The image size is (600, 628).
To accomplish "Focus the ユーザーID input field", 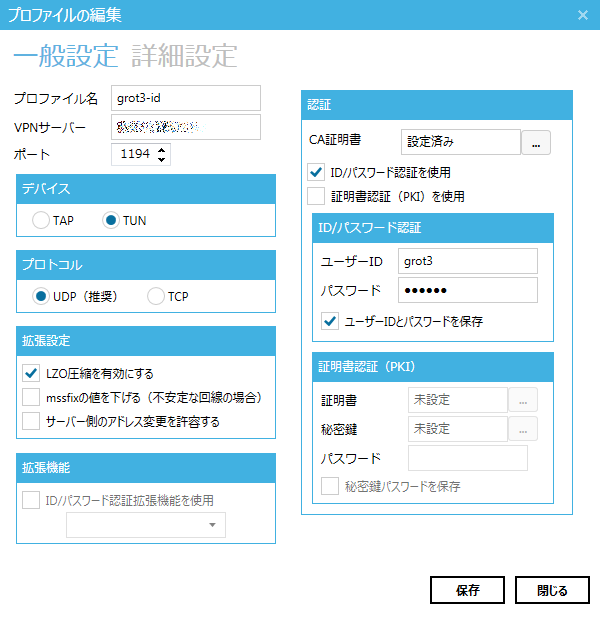I will pyautogui.click(x=467, y=261).
